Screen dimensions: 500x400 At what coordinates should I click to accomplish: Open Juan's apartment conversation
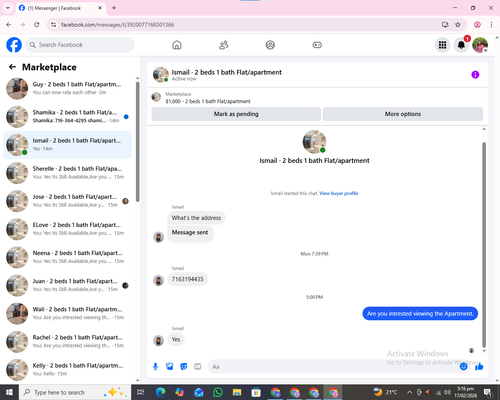tap(67, 285)
